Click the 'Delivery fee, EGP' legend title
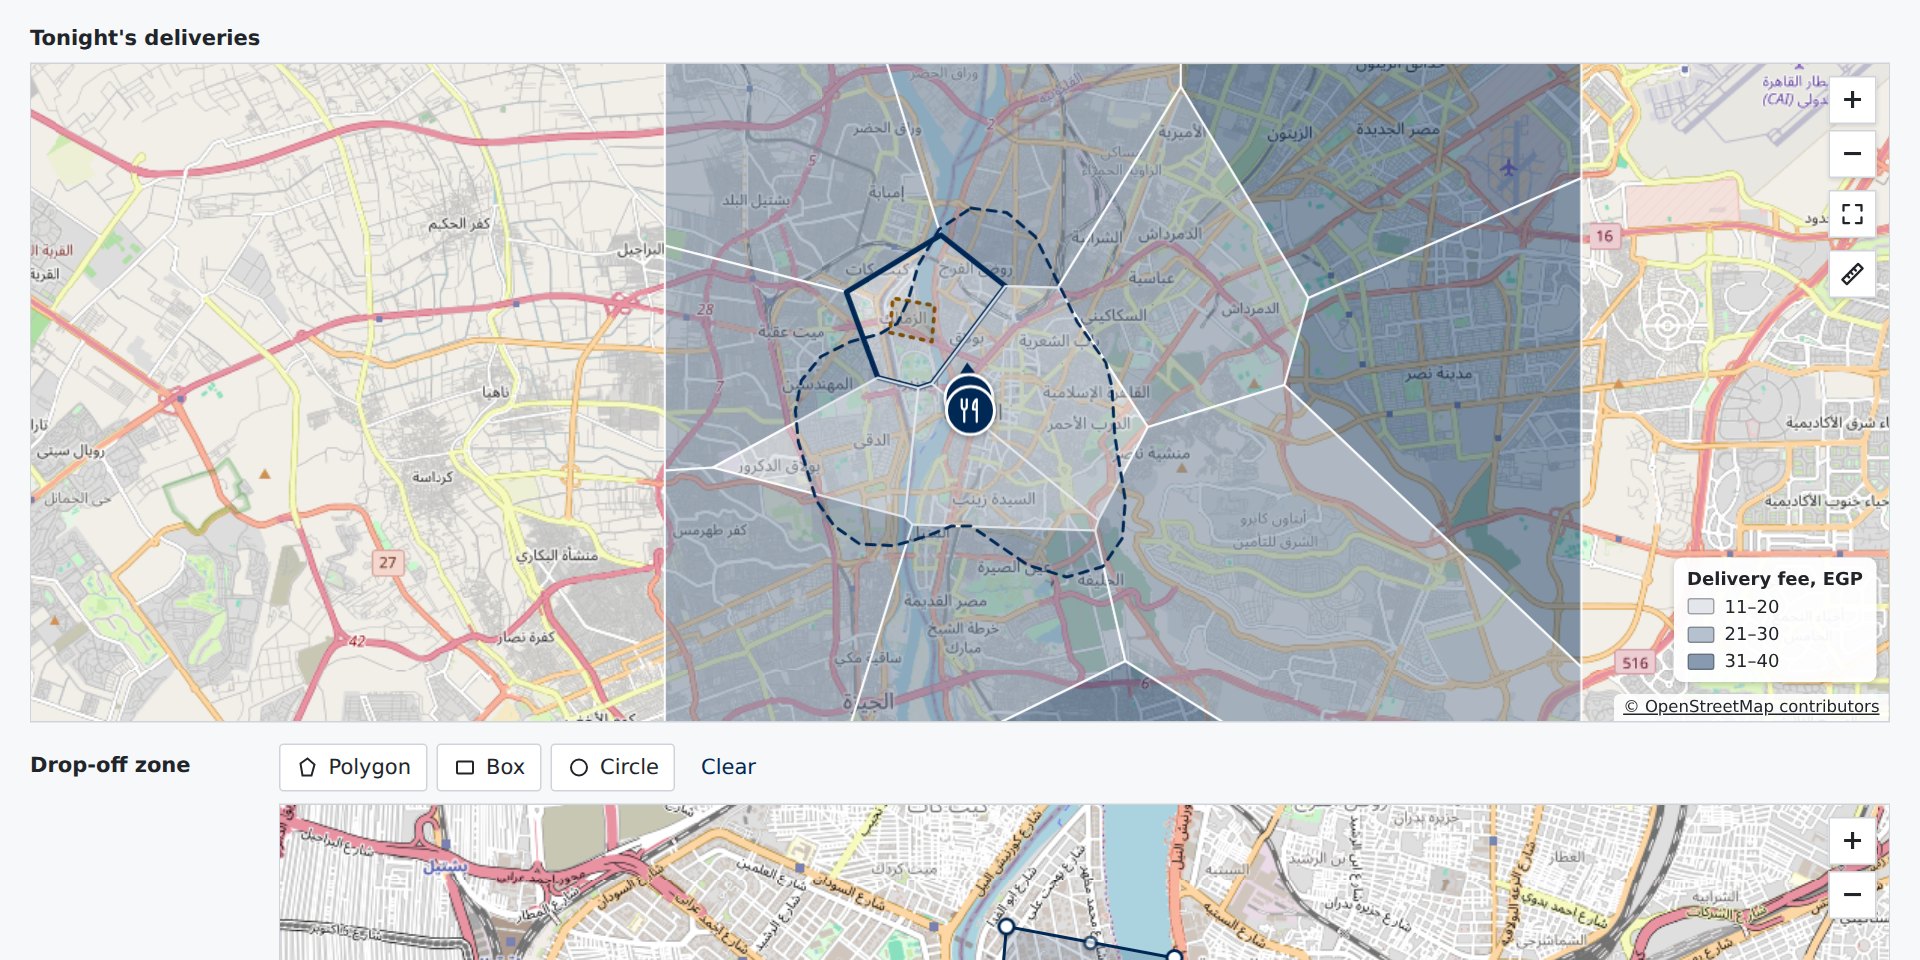The image size is (1920, 960). tap(1774, 579)
